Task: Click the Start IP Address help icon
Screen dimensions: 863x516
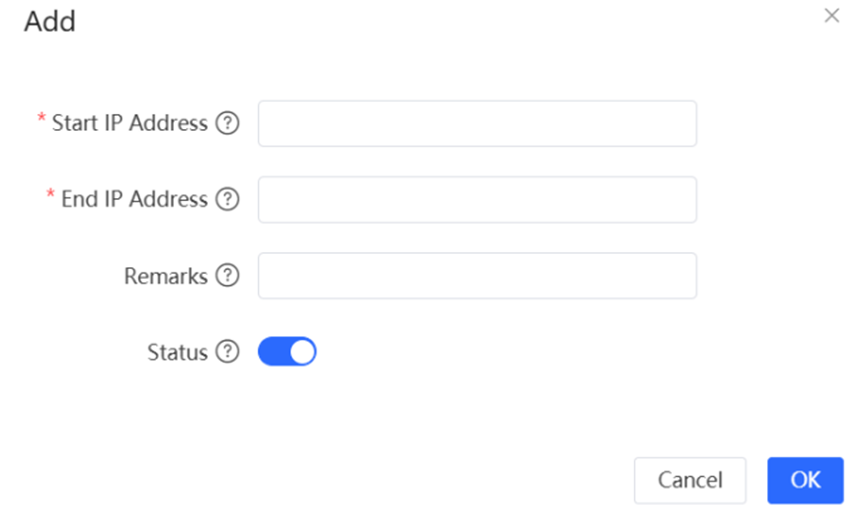Action: 228,123
